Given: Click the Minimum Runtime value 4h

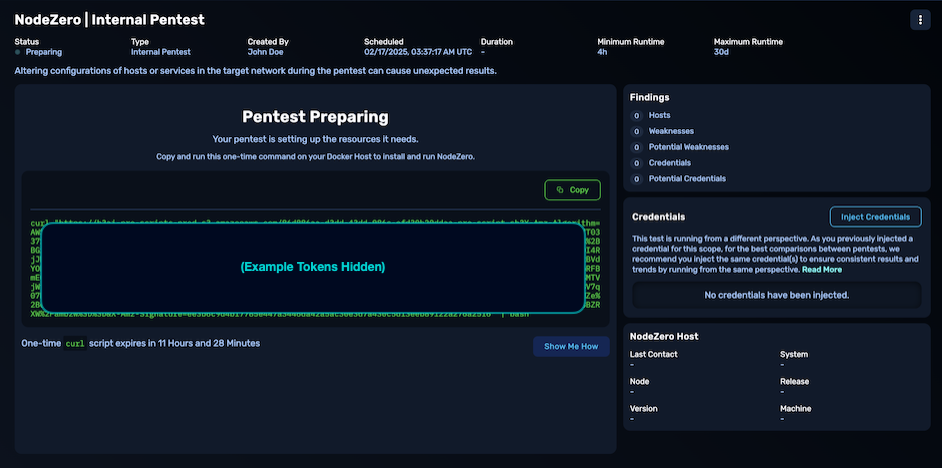Looking at the screenshot, I should pos(602,52).
